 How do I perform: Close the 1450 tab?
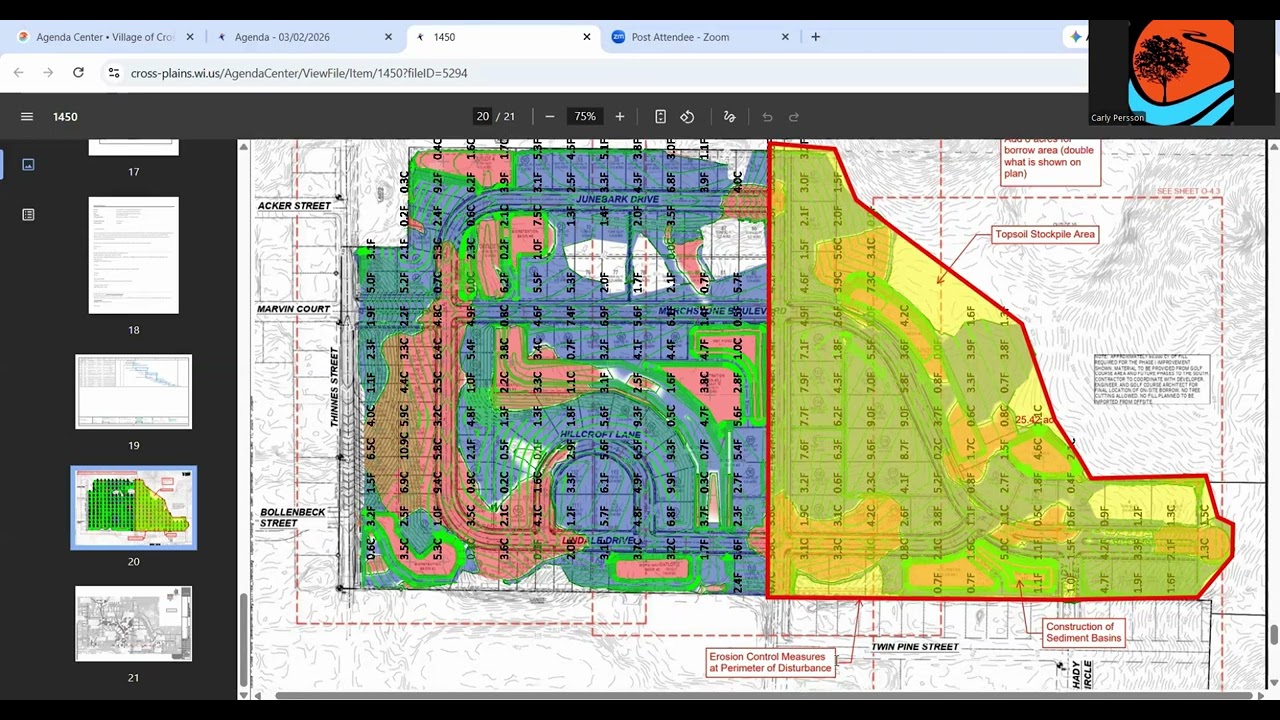point(587,37)
